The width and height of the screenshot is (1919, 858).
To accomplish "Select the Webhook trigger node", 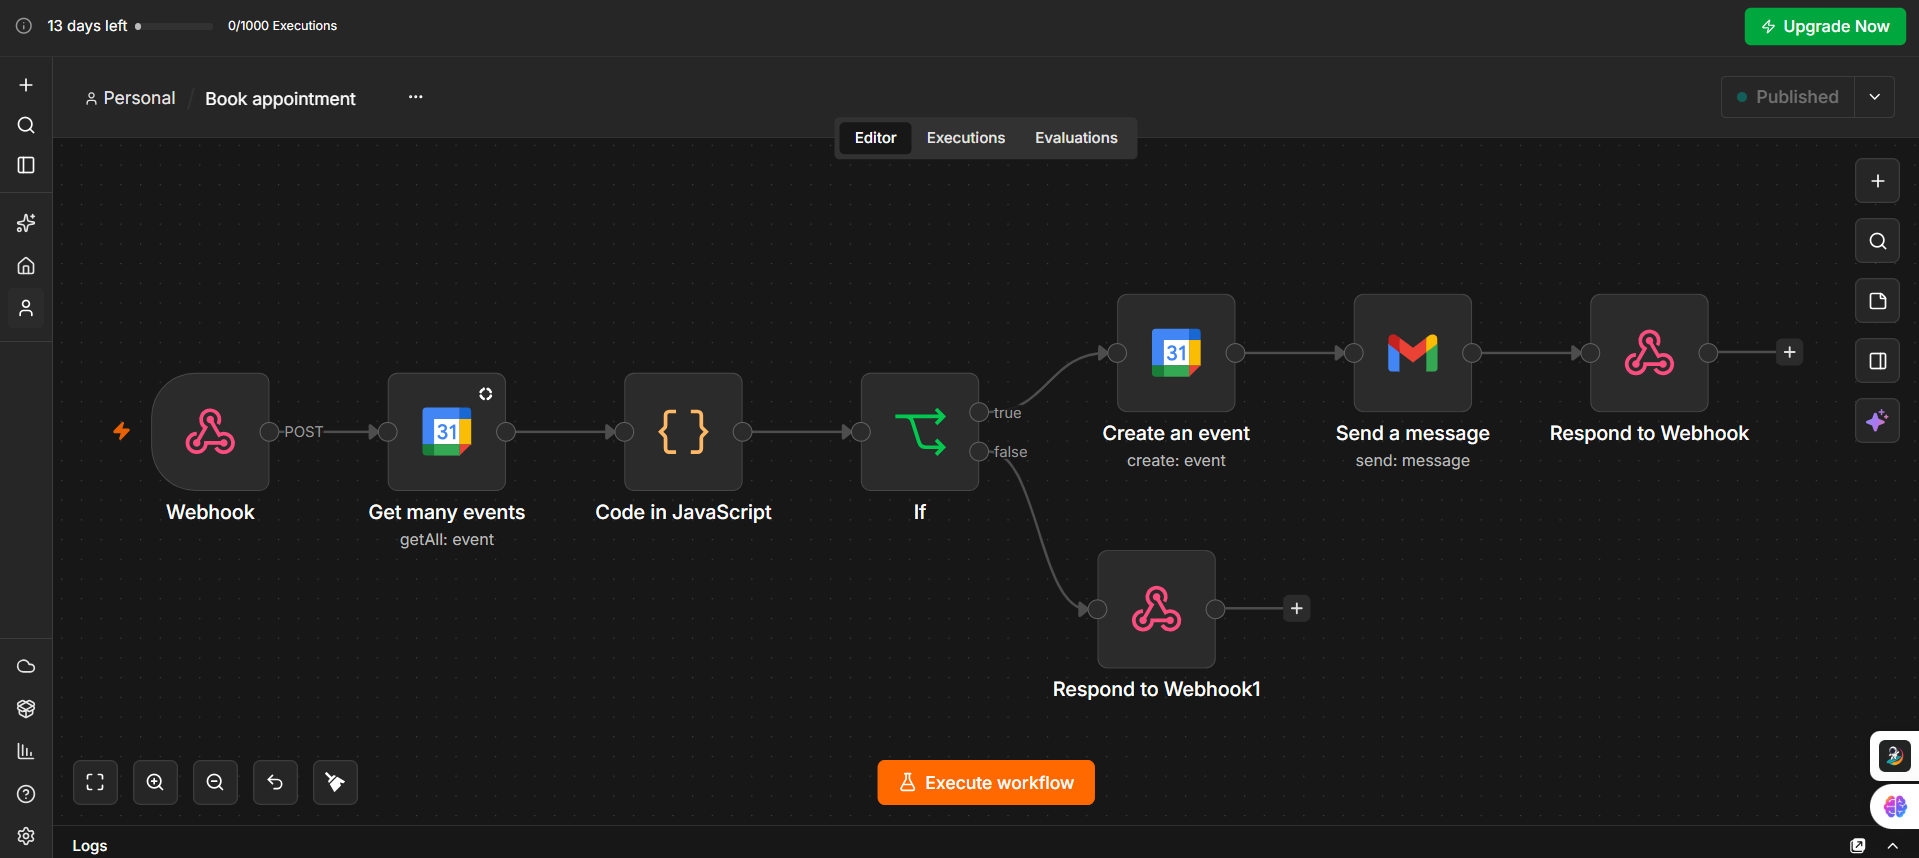I will pos(210,432).
